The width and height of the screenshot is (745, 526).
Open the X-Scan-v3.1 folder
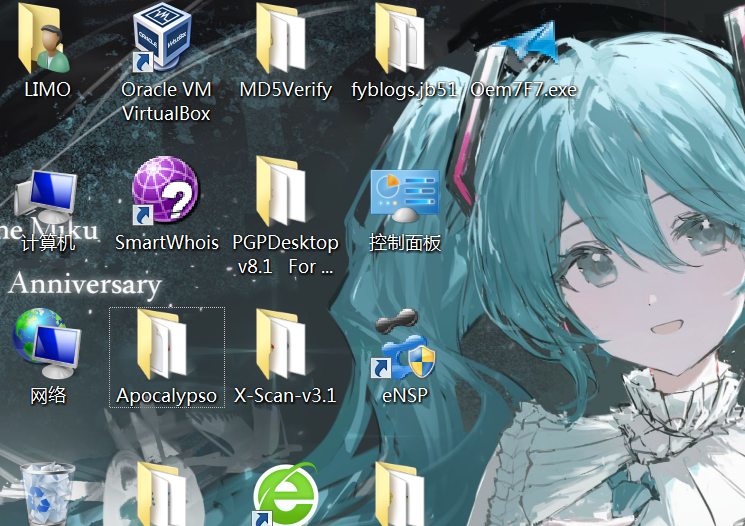point(282,344)
